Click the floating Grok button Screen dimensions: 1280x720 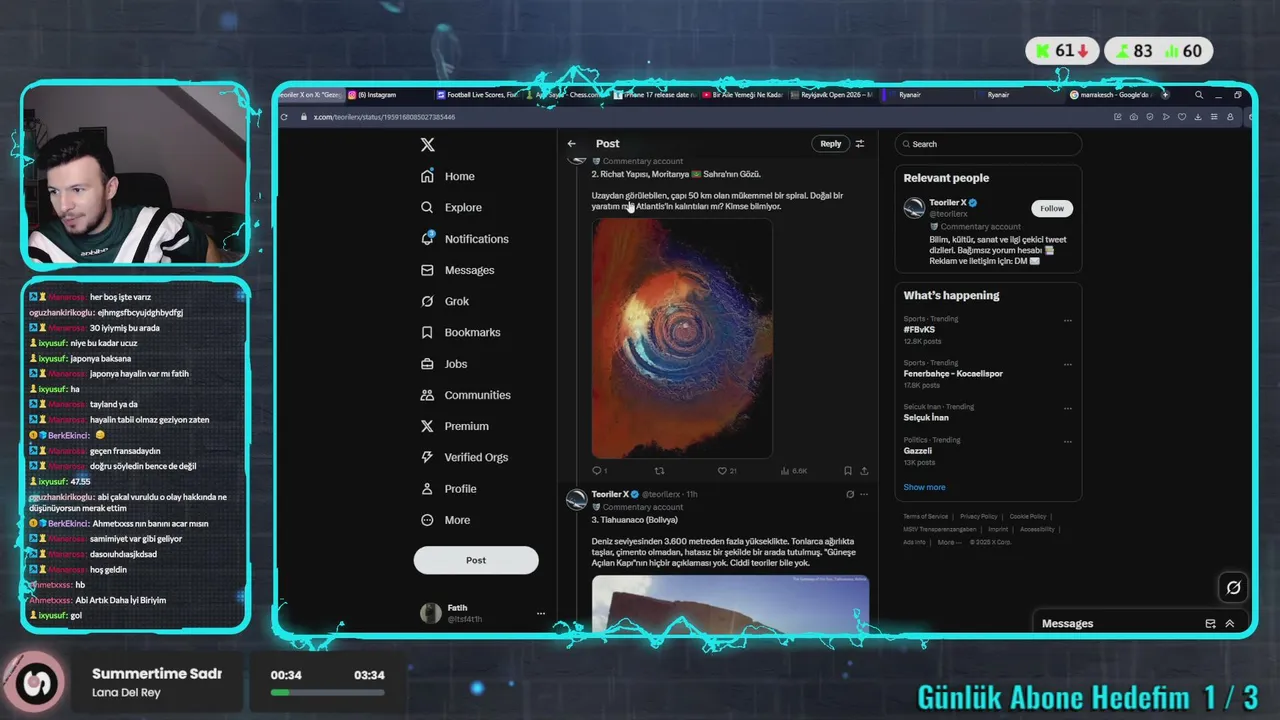pyautogui.click(x=1233, y=587)
